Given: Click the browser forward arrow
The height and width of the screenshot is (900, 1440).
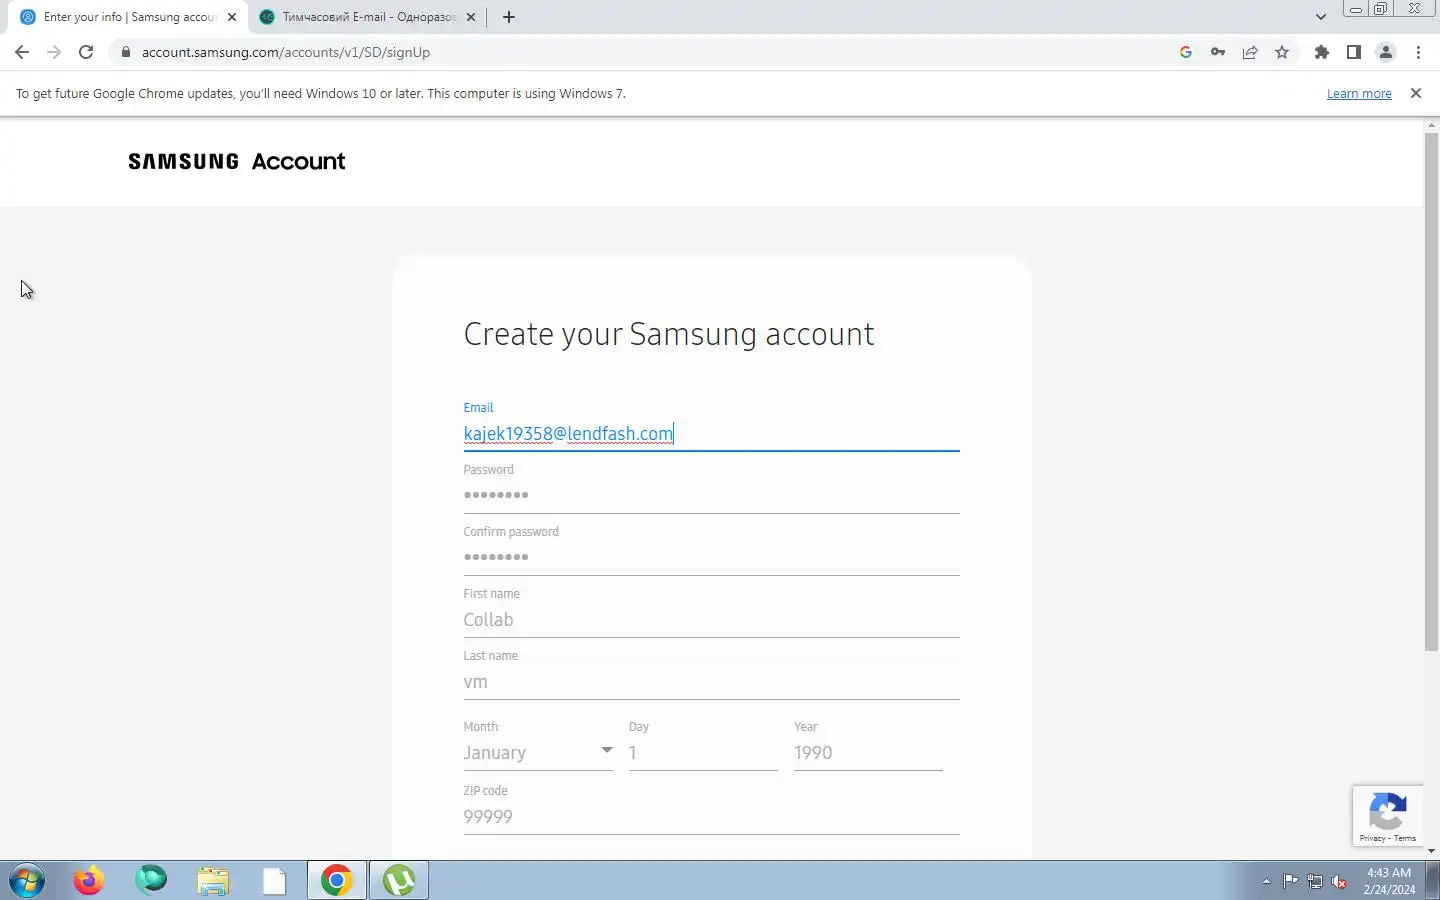Looking at the screenshot, I should click(54, 52).
